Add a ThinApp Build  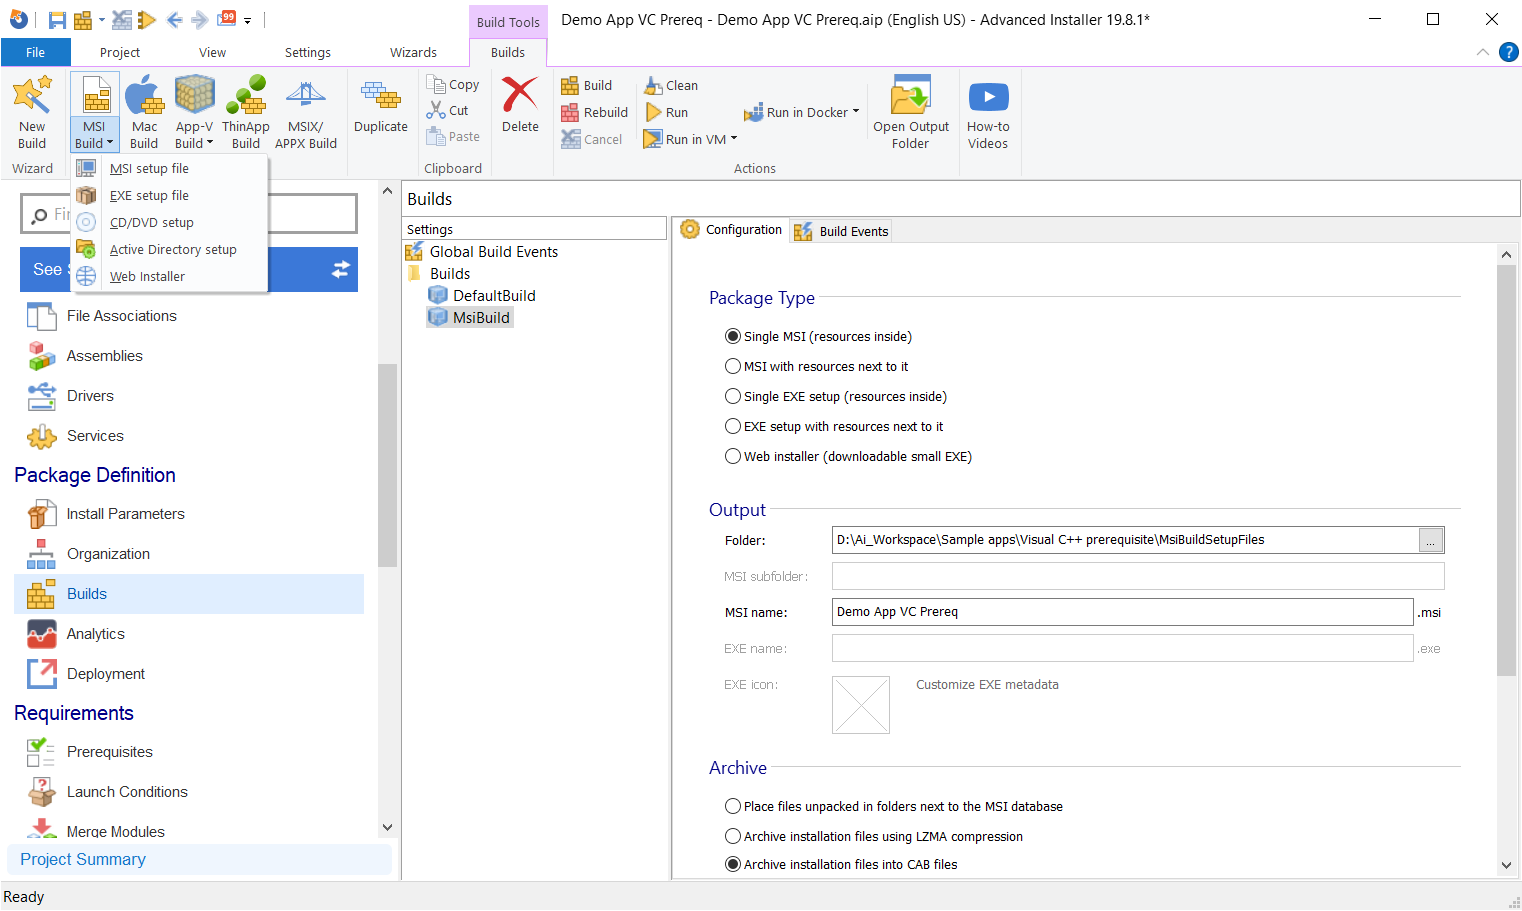246,113
